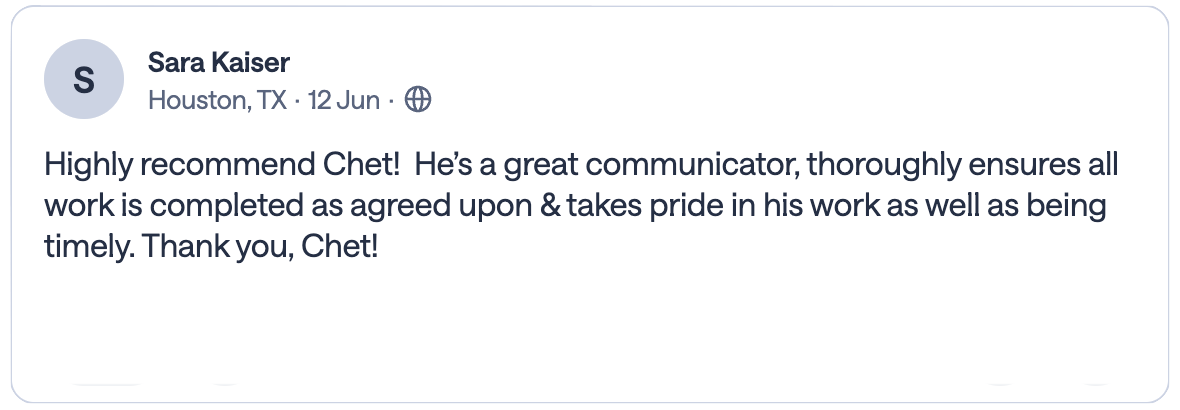This screenshot has width=1180, height=410.
Task: Click the 12 Jun post date
Action: [344, 99]
